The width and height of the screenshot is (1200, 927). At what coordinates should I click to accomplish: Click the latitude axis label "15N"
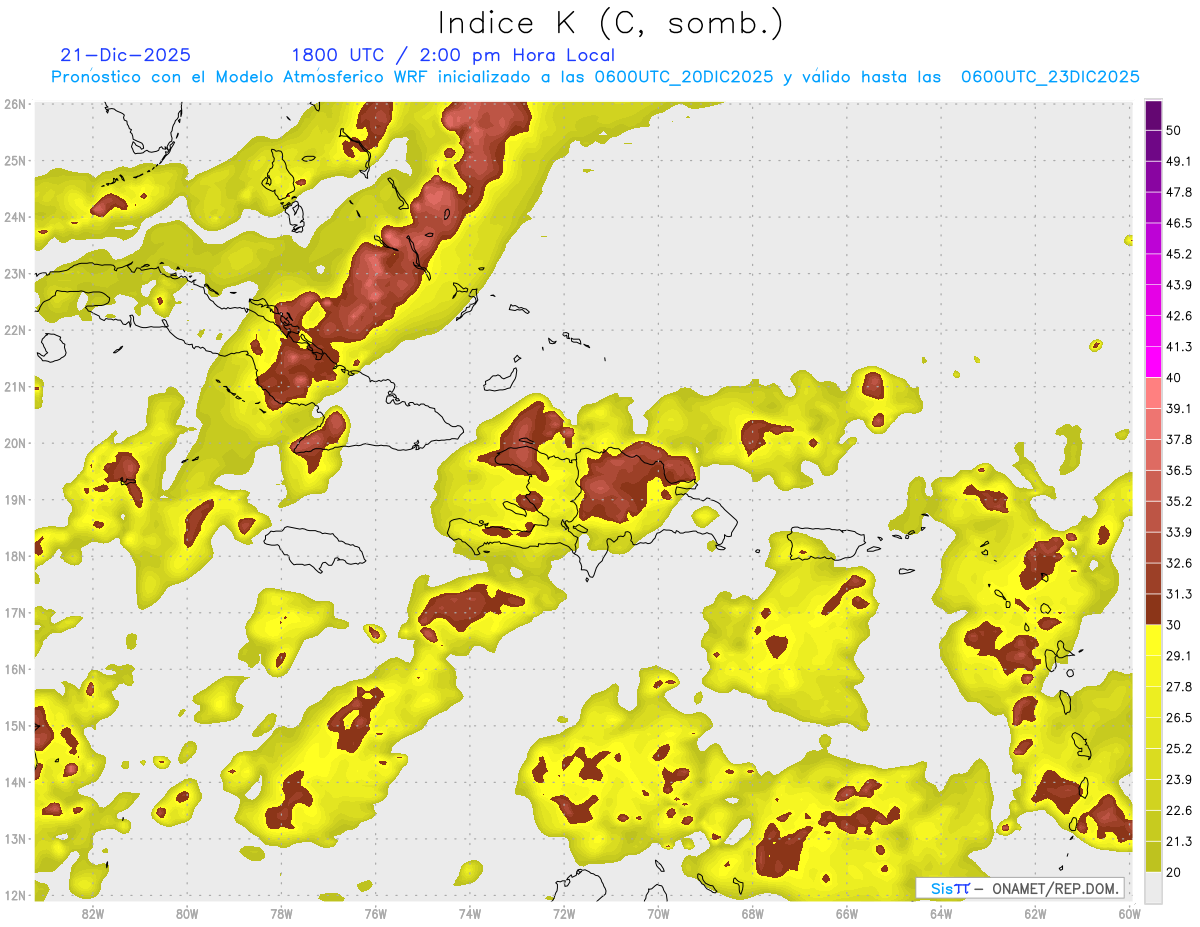15,726
